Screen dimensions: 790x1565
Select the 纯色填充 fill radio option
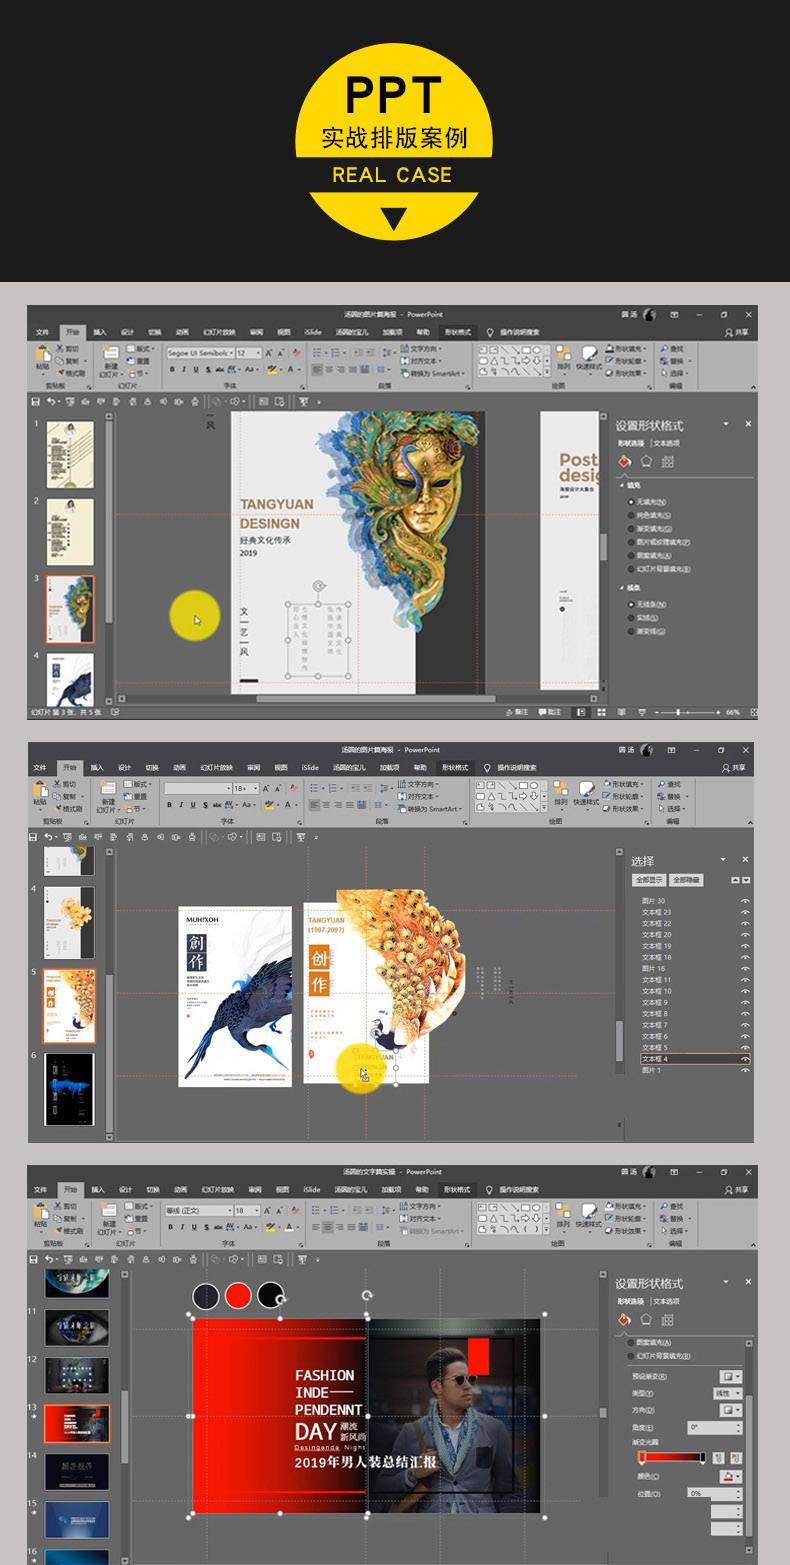[x=631, y=515]
